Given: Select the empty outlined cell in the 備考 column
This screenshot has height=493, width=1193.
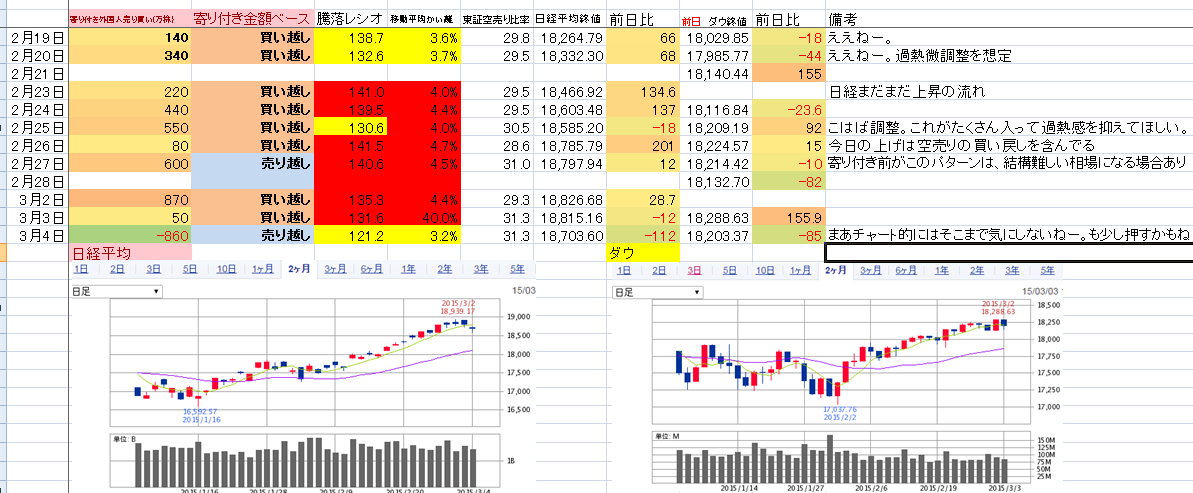Looking at the screenshot, I should point(1008,253).
